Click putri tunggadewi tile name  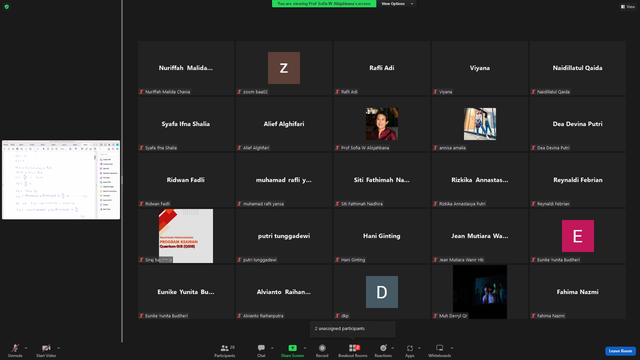click(x=284, y=236)
